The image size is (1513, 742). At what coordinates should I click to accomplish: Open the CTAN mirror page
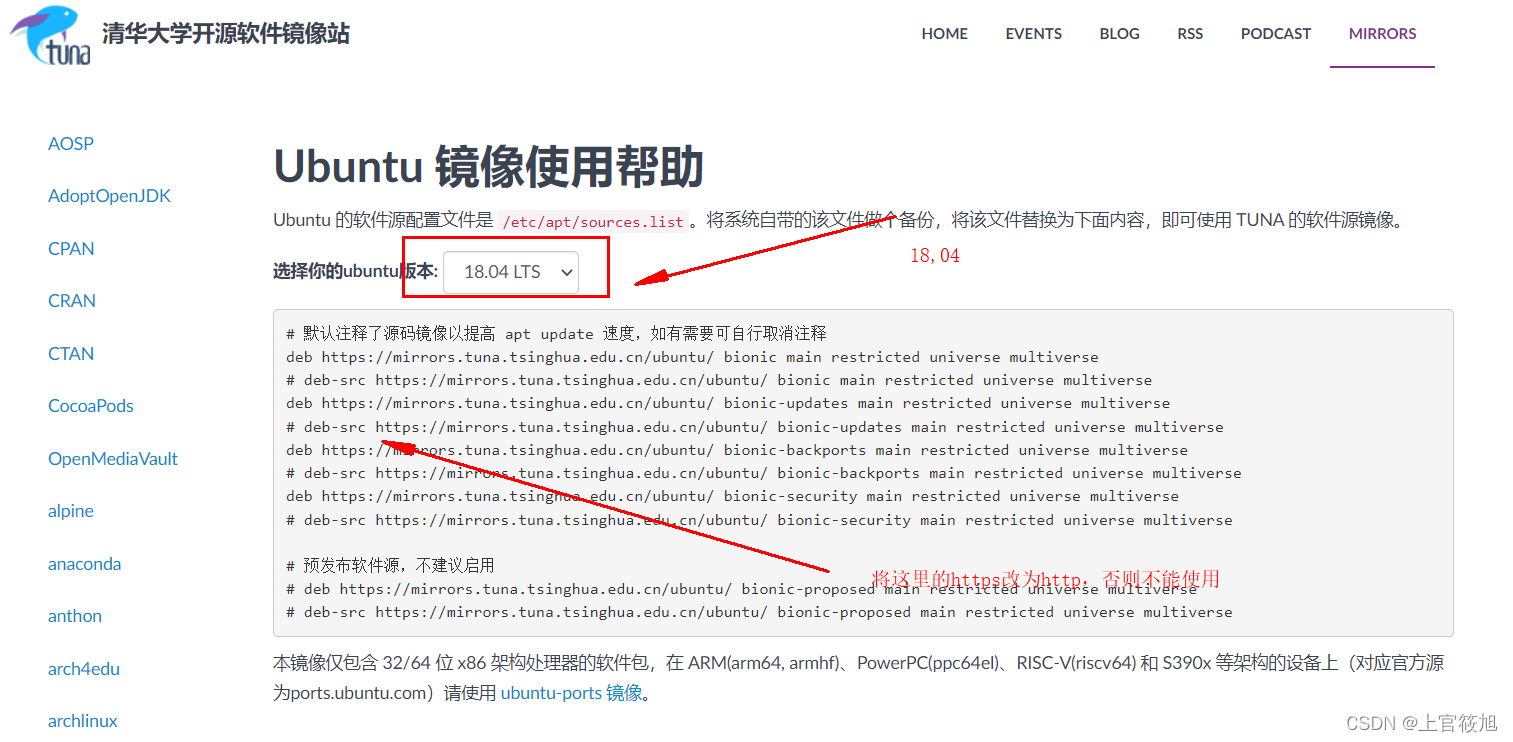[70, 353]
